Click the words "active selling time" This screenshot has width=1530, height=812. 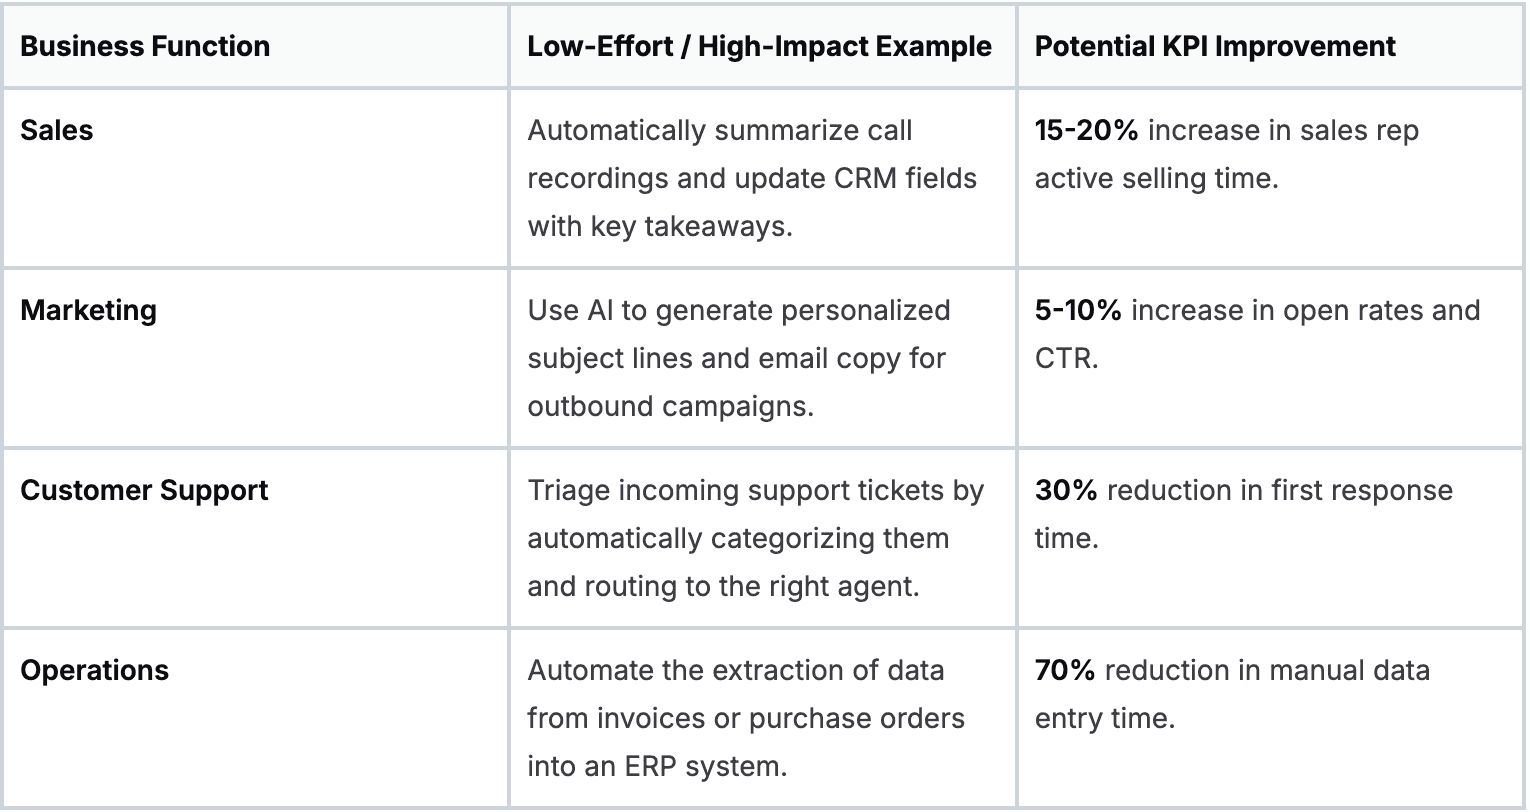point(1156,178)
